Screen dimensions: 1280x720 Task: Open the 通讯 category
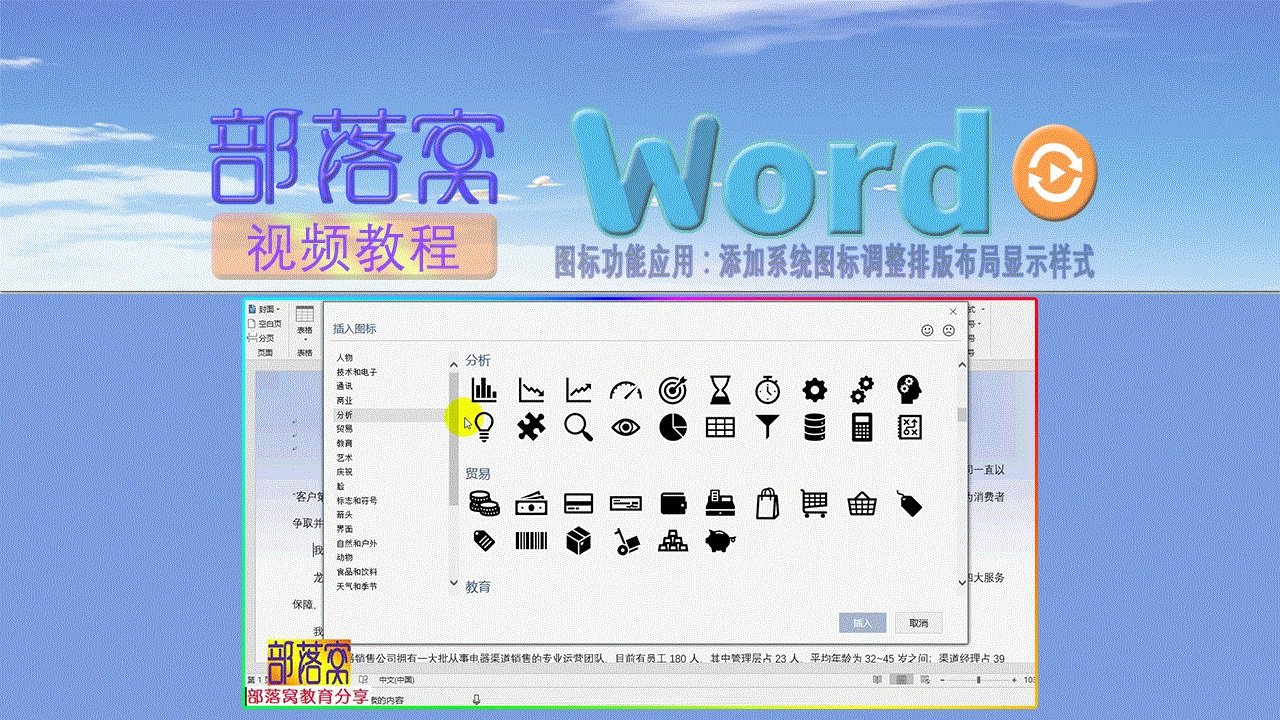pos(344,385)
